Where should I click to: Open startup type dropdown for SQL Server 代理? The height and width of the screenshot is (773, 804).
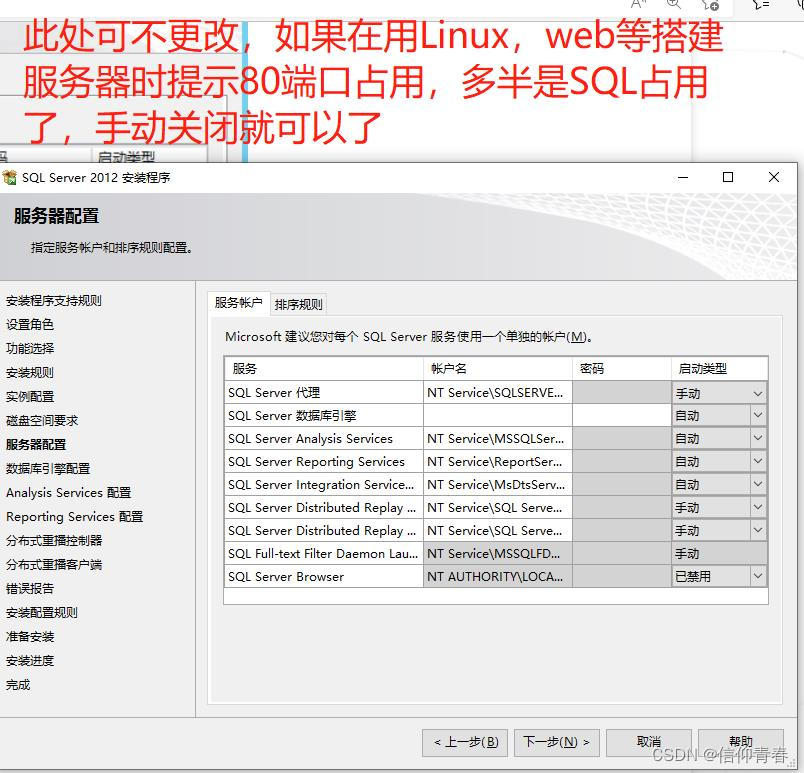pos(757,394)
